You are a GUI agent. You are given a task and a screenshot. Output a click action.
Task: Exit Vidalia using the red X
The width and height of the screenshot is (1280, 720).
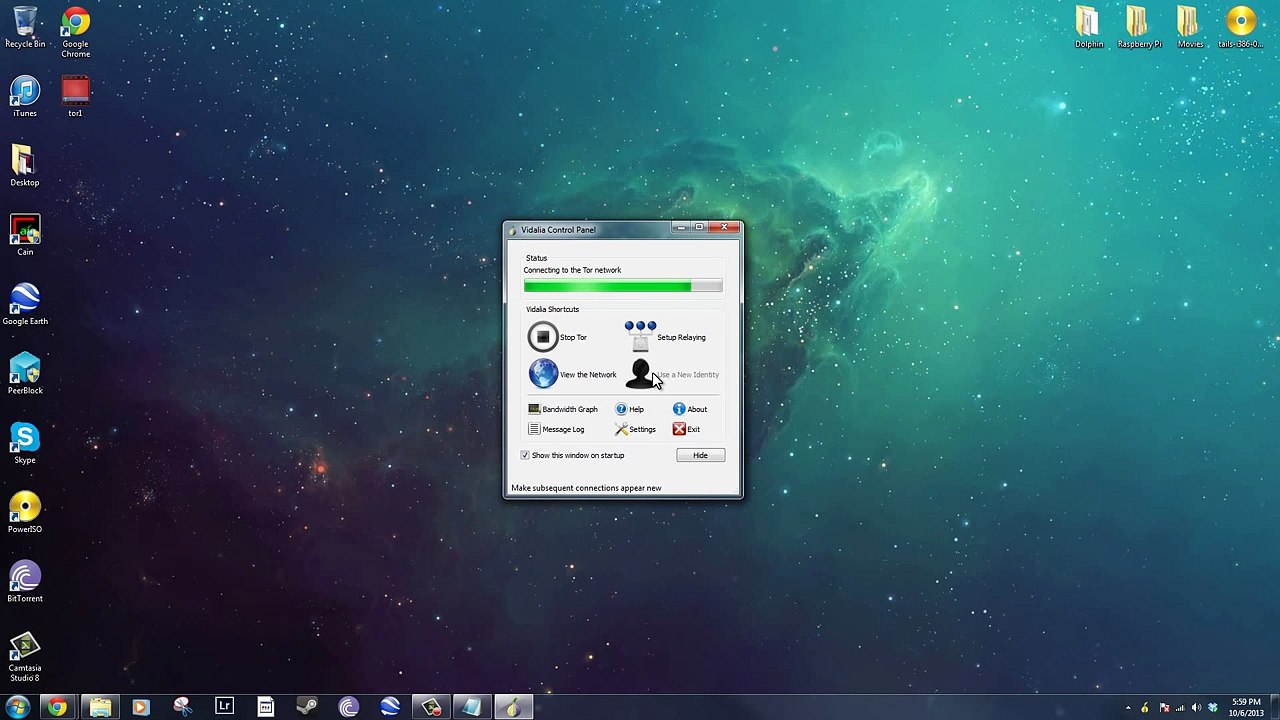tap(680, 429)
